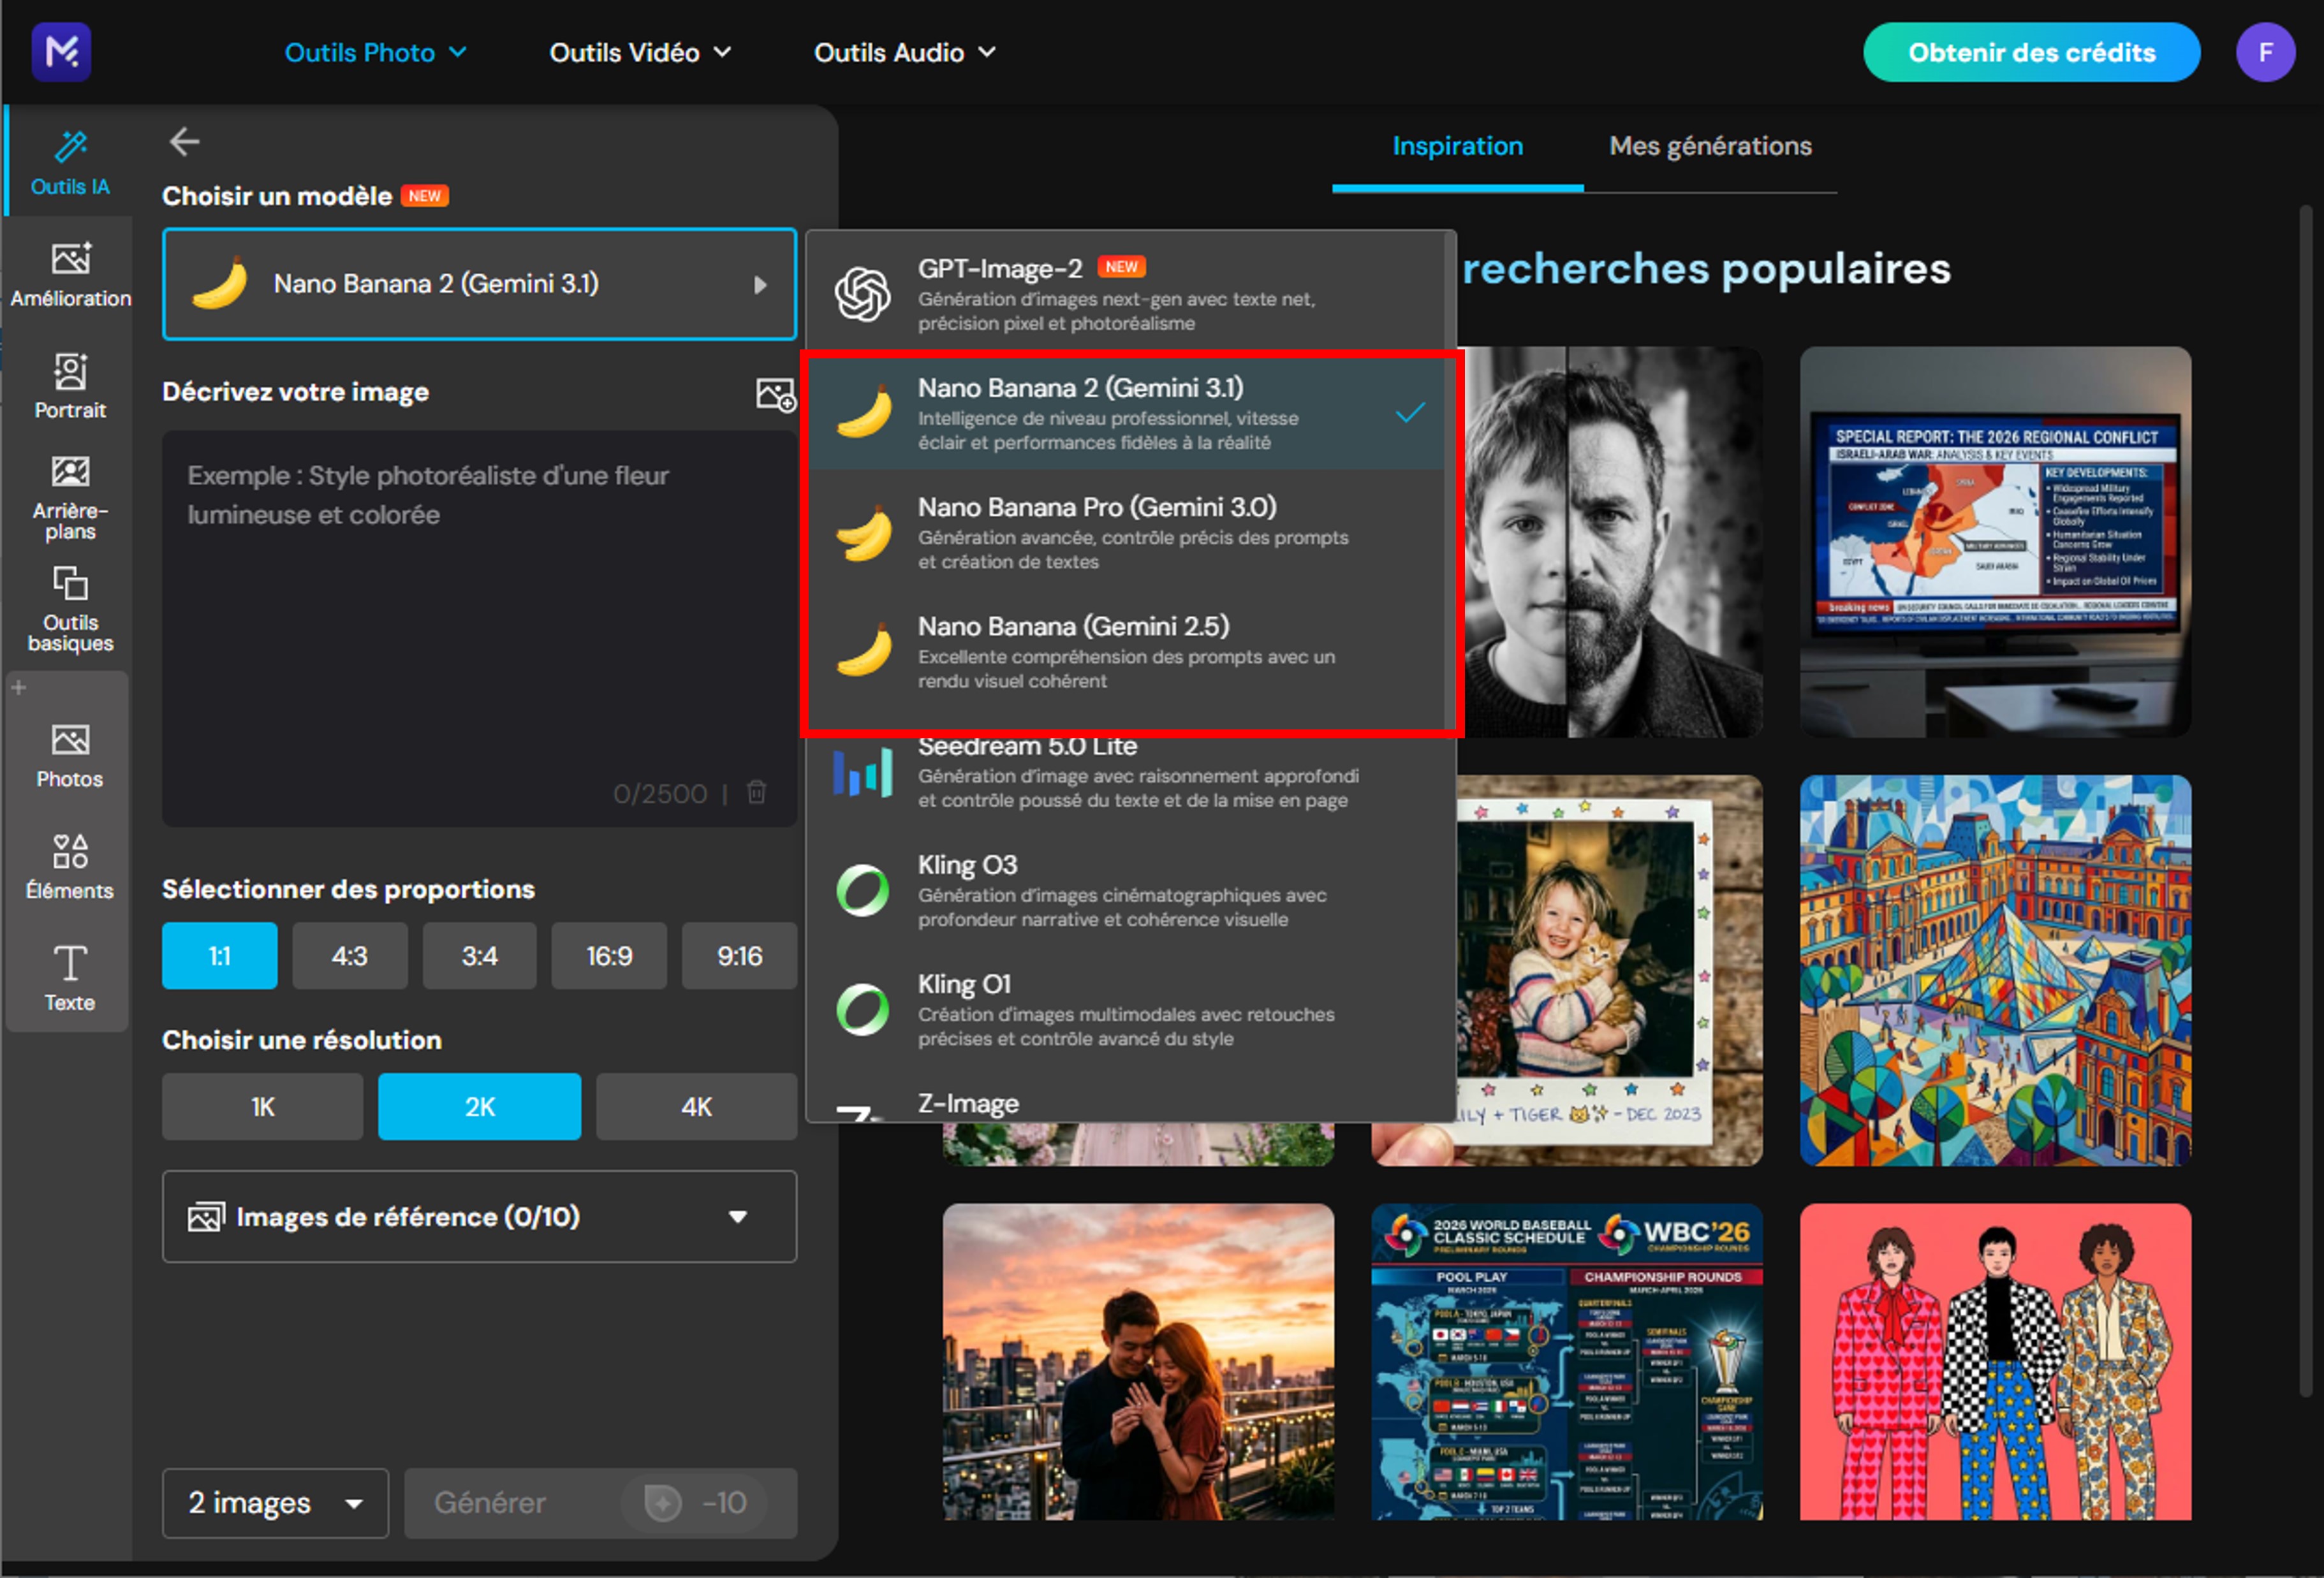The image size is (2324, 1578).
Task: Click the page scrollbar on the right edge
Action: click(x=2305, y=800)
